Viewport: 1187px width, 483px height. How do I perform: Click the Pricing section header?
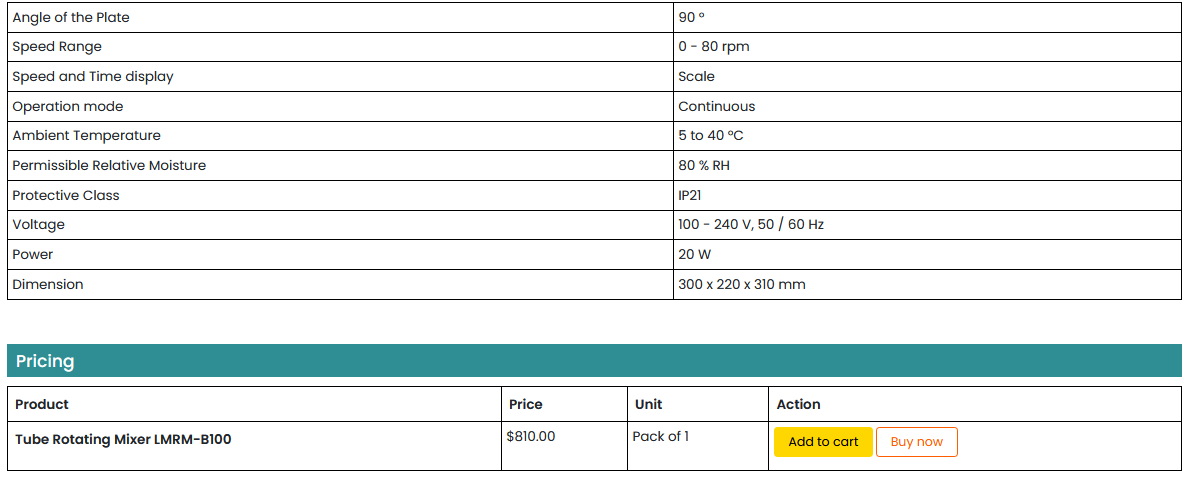click(45, 361)
